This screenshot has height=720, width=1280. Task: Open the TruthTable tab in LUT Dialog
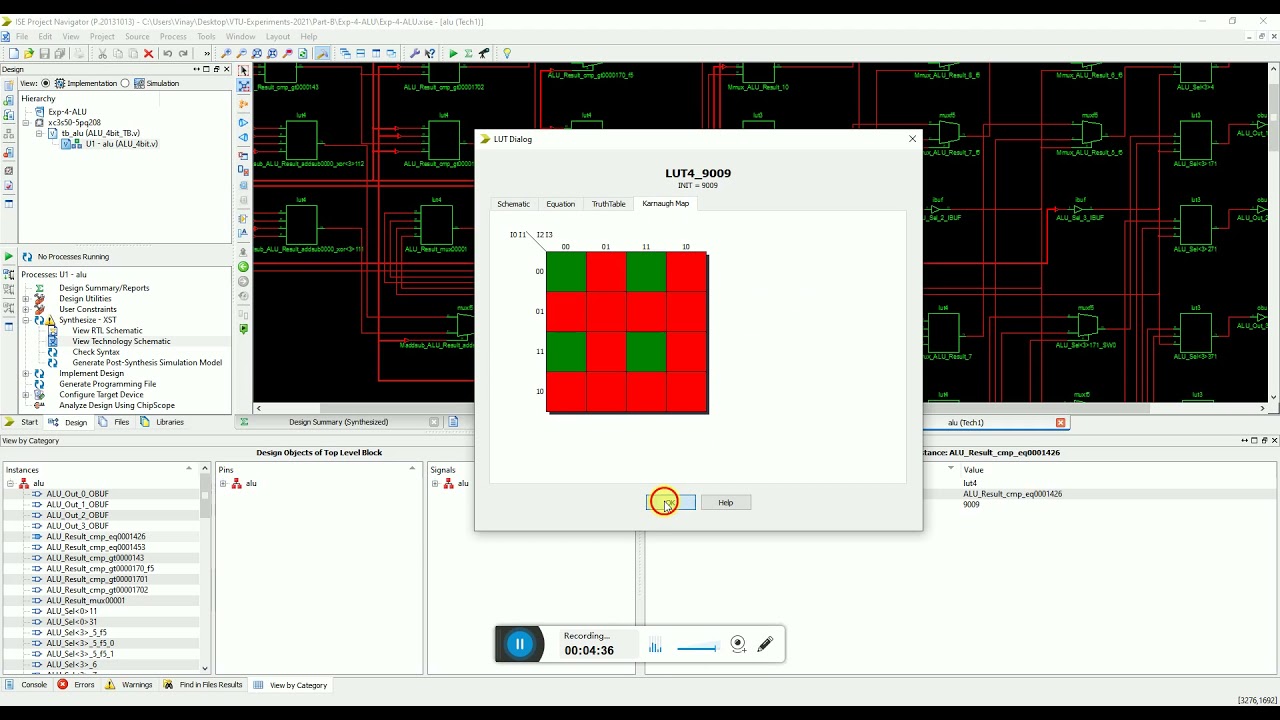tap(608, 204)
